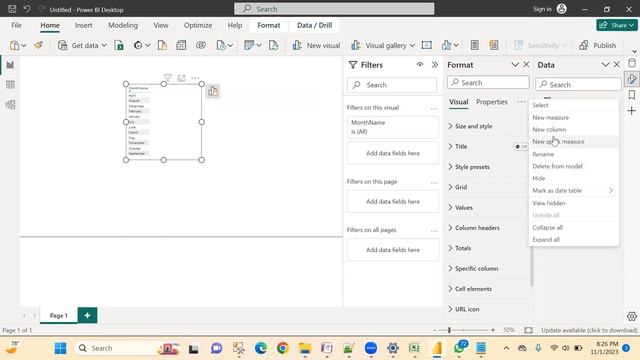Toggle the Title switch in Format pane
This screenshot has height=360, width=640.
click(520, 147)
